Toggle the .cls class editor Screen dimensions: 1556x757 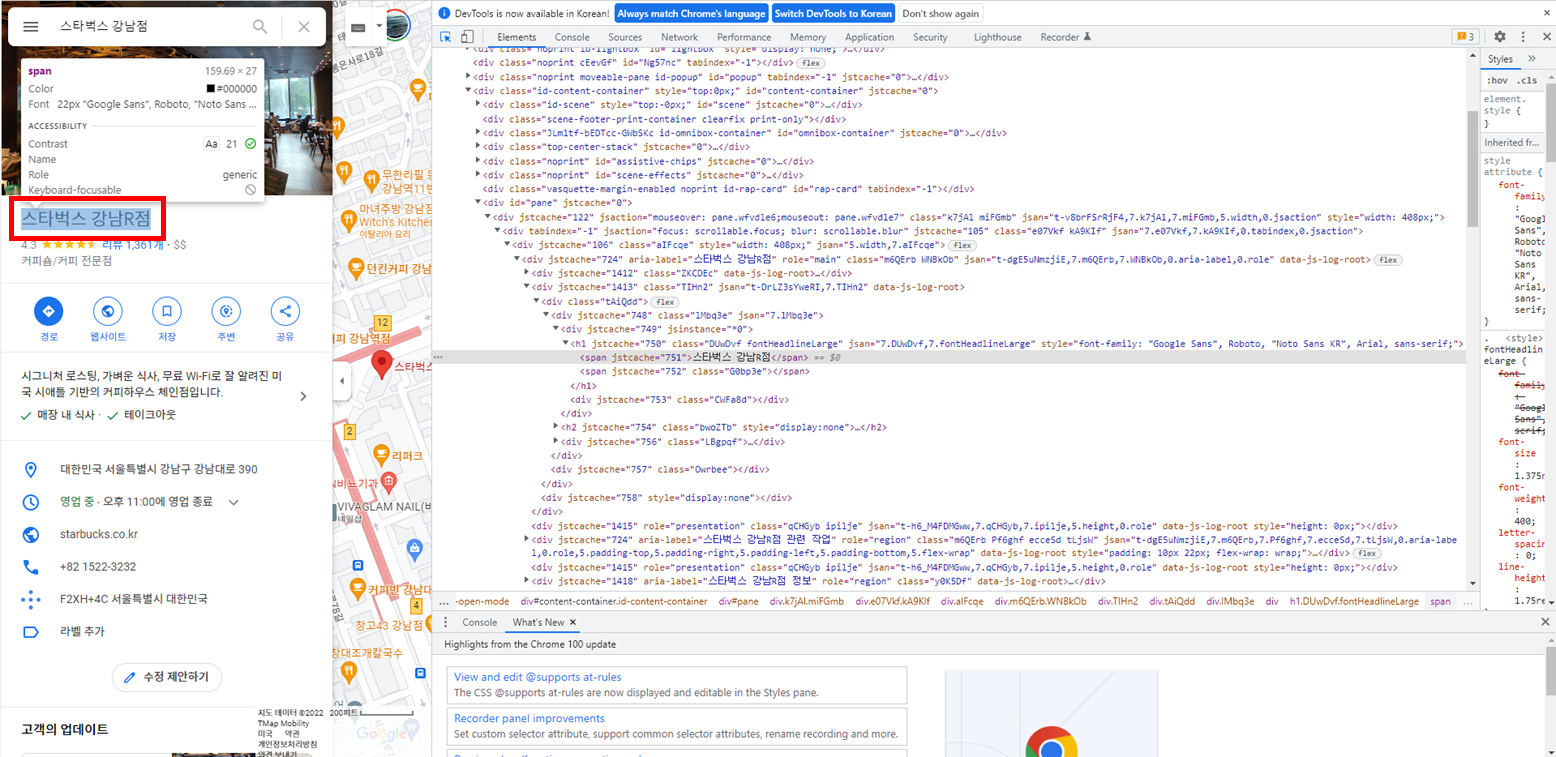(1527, 80)
